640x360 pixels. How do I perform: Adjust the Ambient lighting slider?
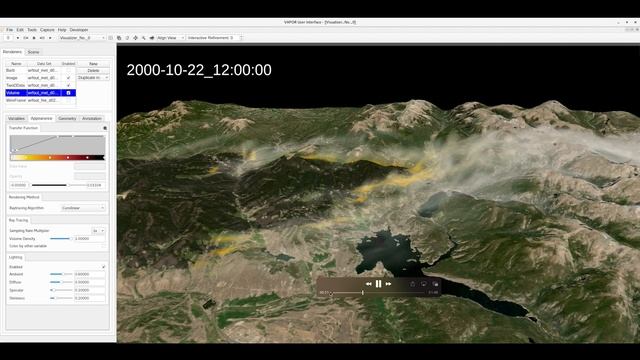[x=61, y=274]
